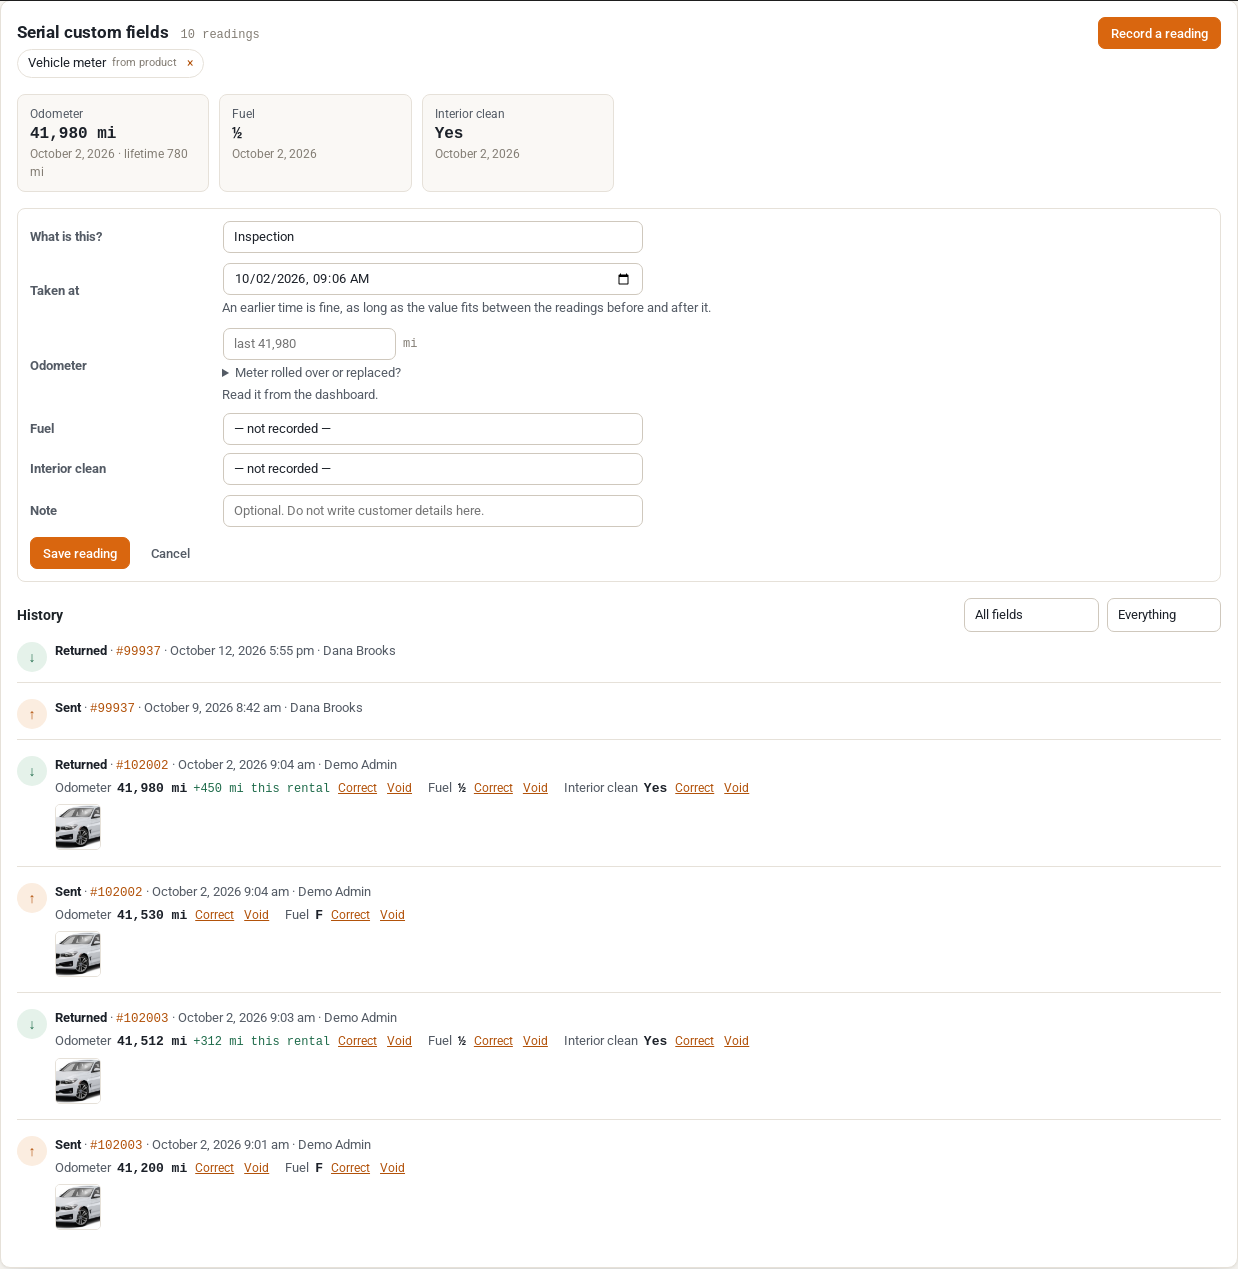
Task: Click the Note input field
Action: (x=433, y=511)
